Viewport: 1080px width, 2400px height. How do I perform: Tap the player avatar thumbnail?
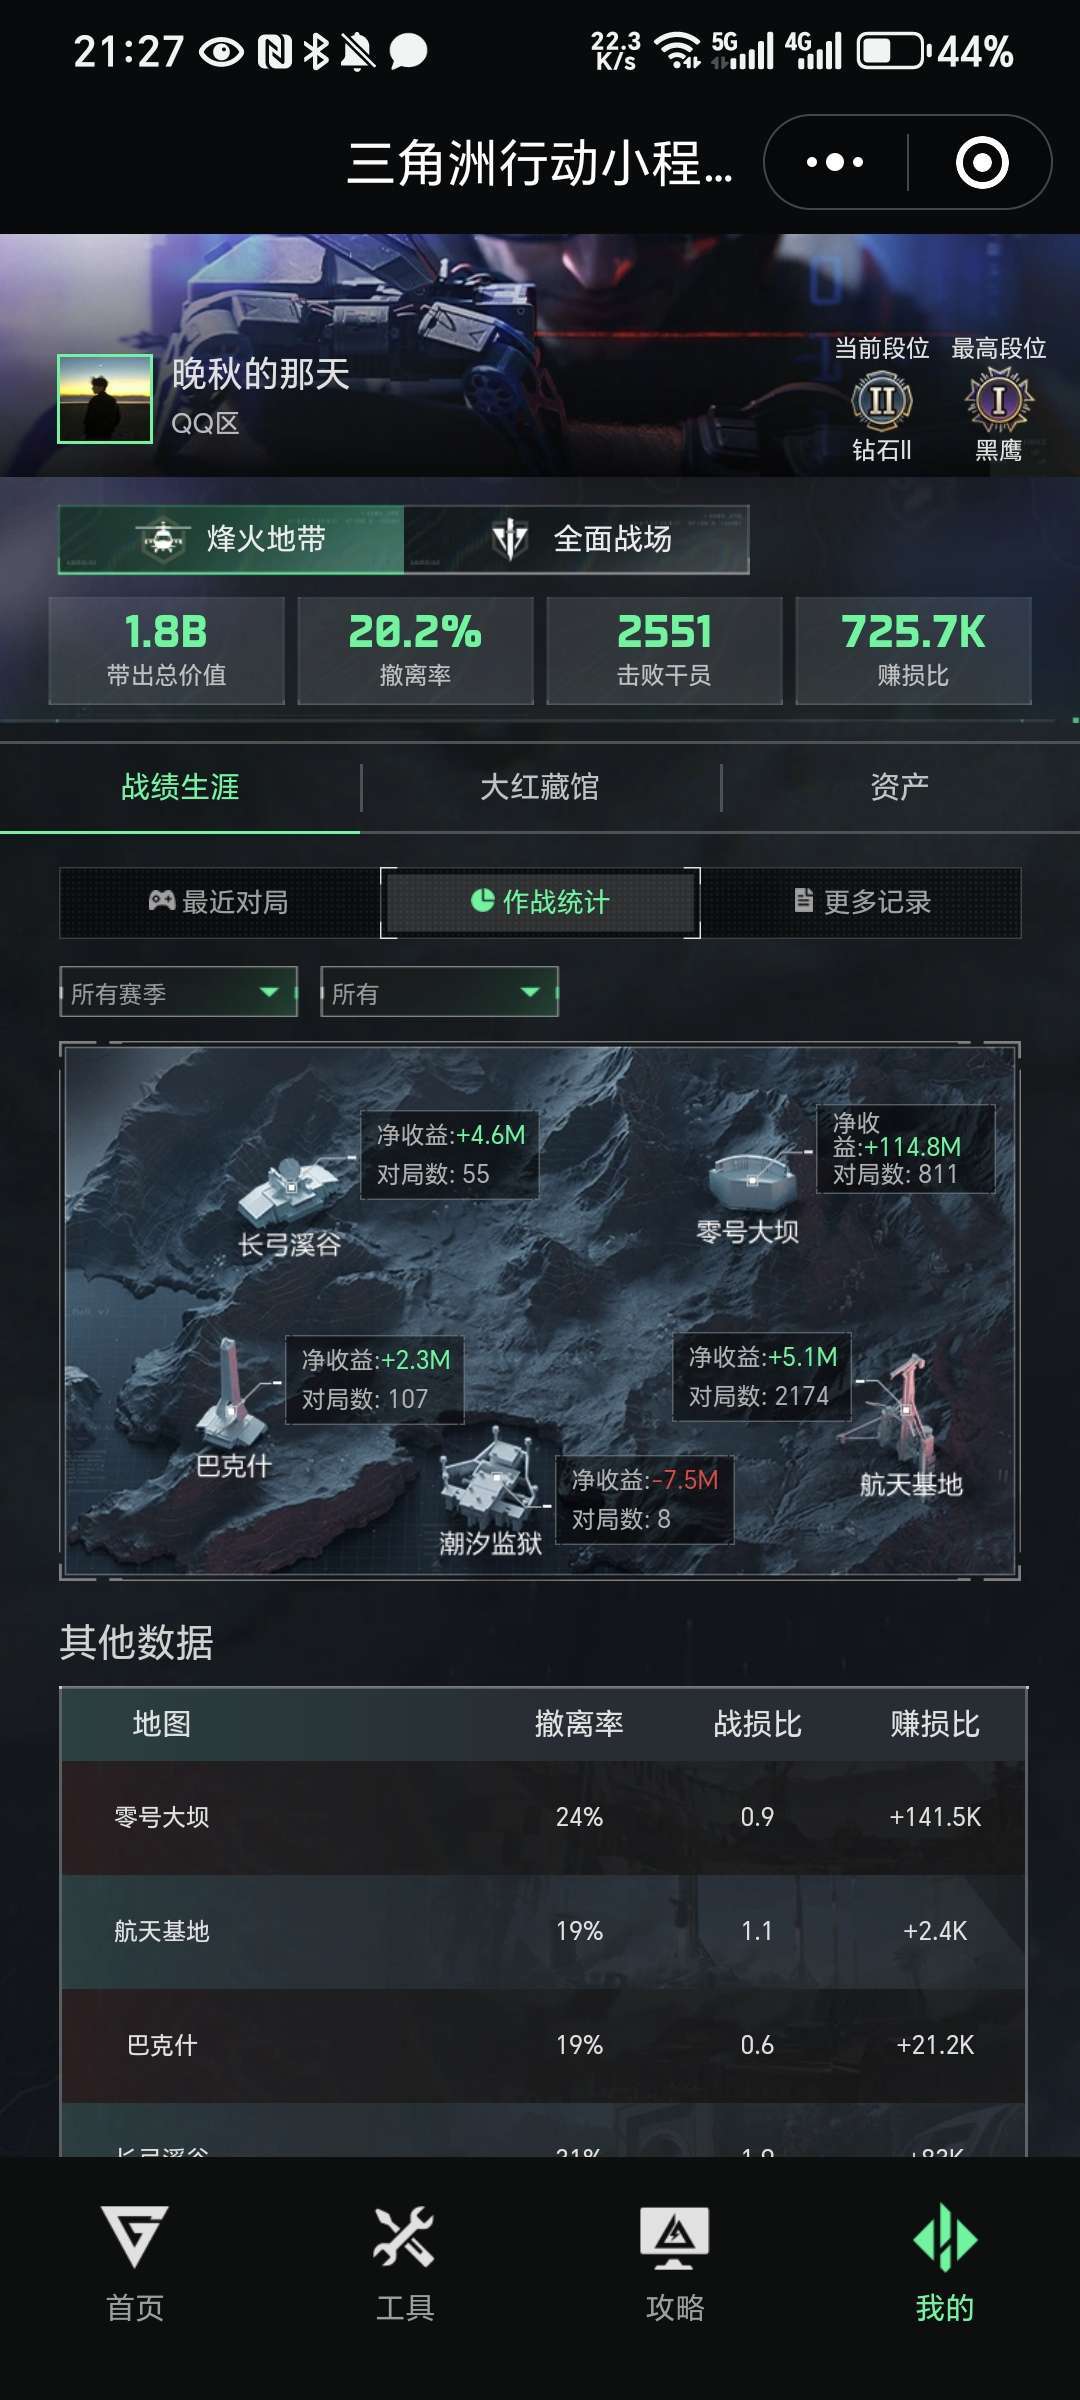click(x=105, y=398)
